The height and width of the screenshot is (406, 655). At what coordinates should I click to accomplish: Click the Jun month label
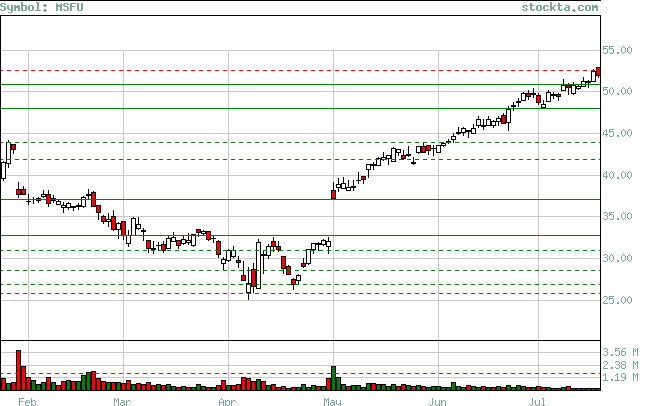(437, 402)
